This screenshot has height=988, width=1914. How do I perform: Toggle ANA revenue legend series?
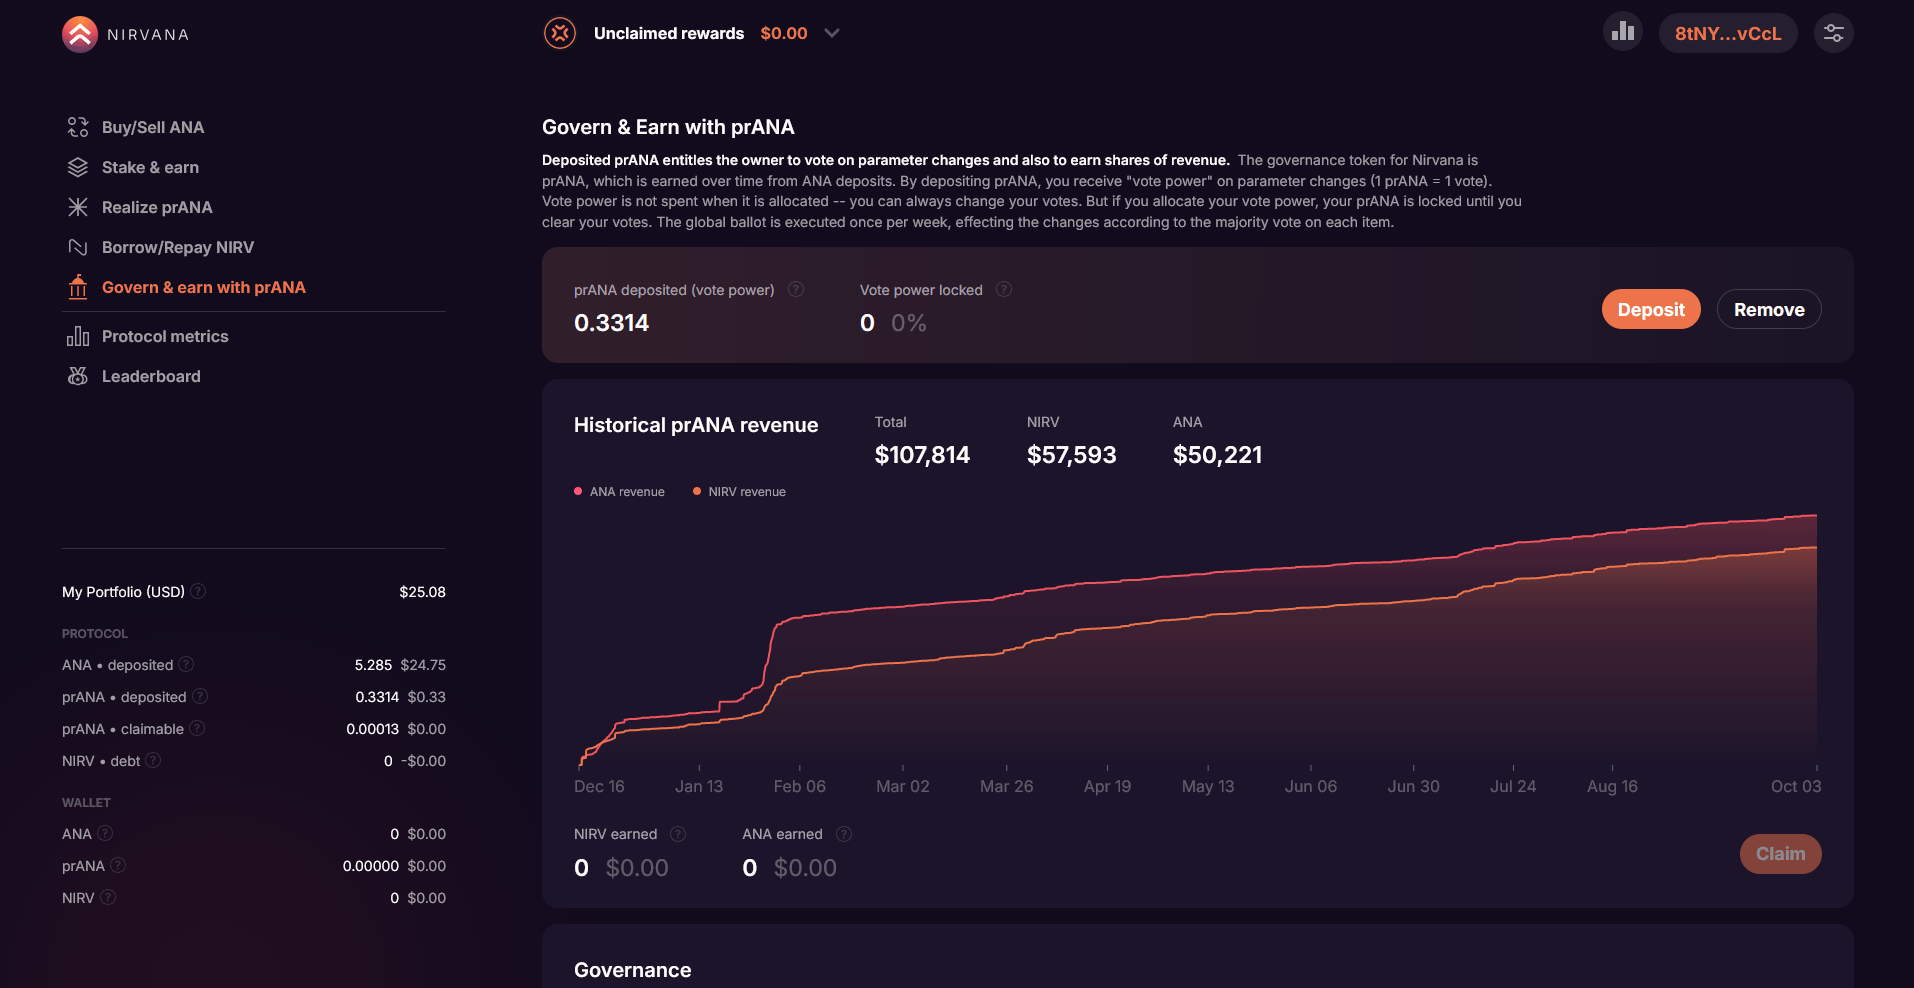(619, 491)
